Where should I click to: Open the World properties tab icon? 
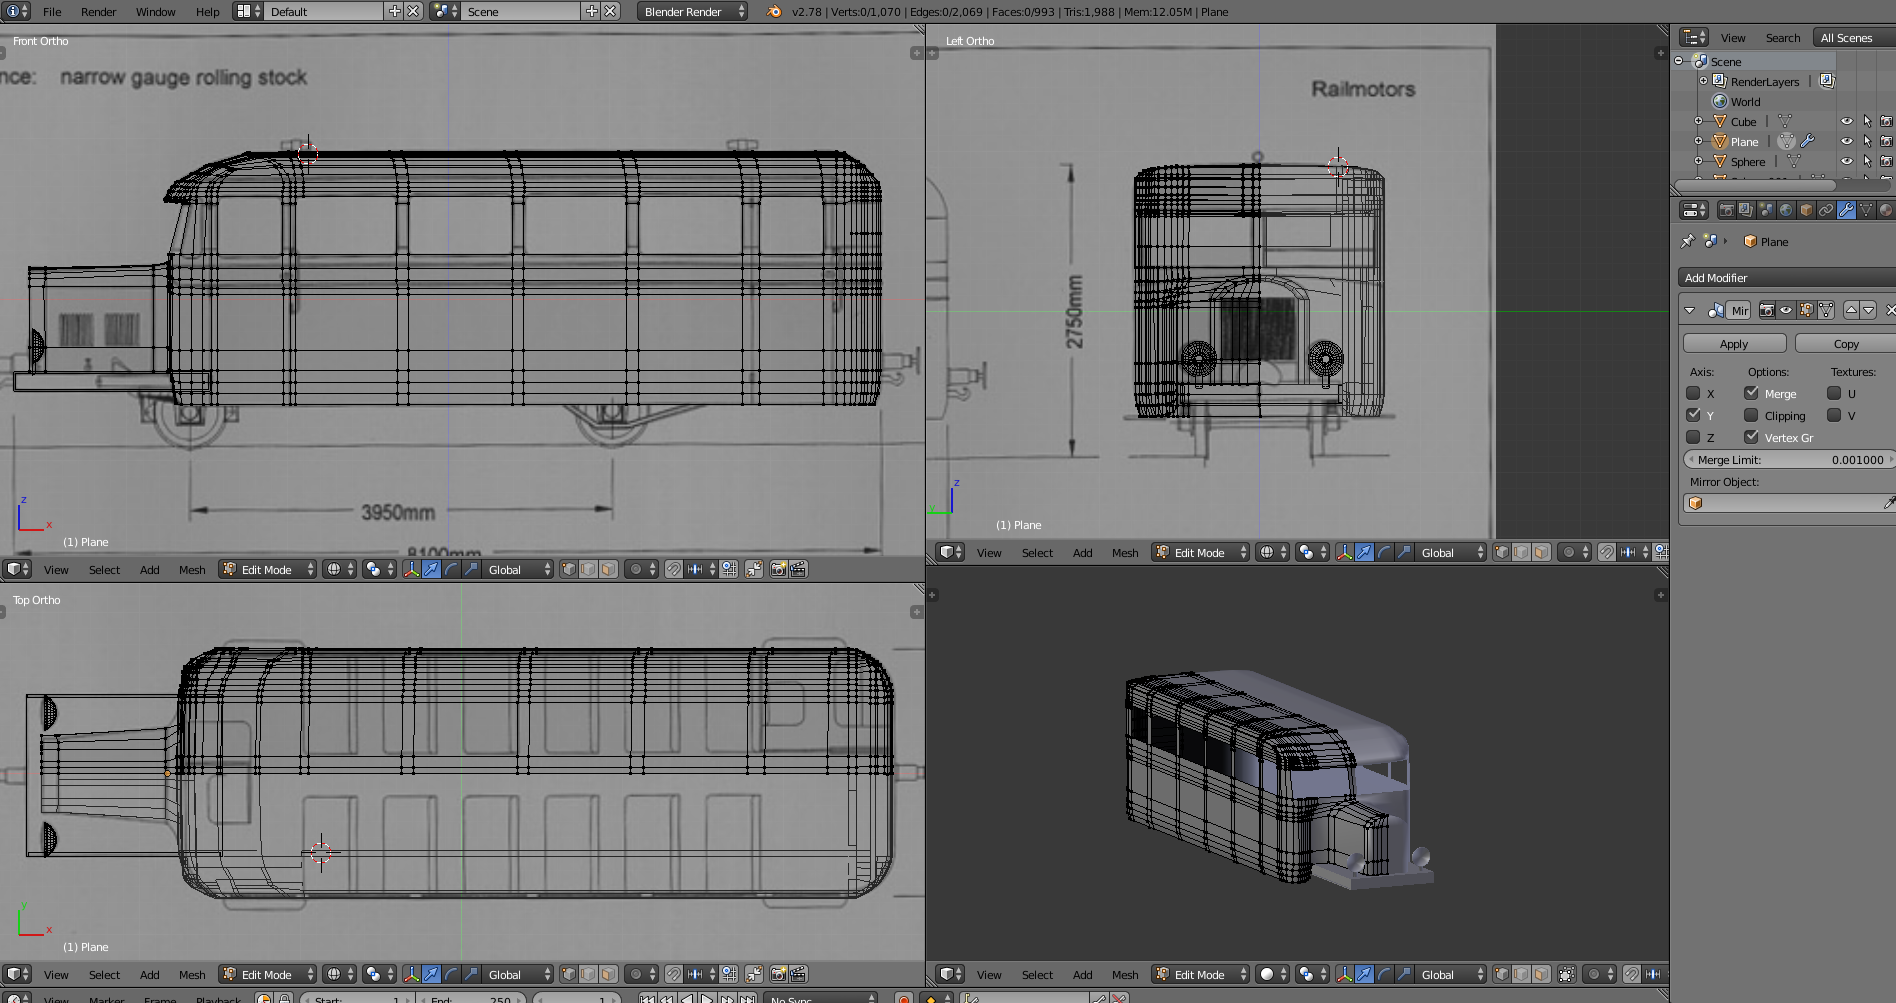[1786, 210]
